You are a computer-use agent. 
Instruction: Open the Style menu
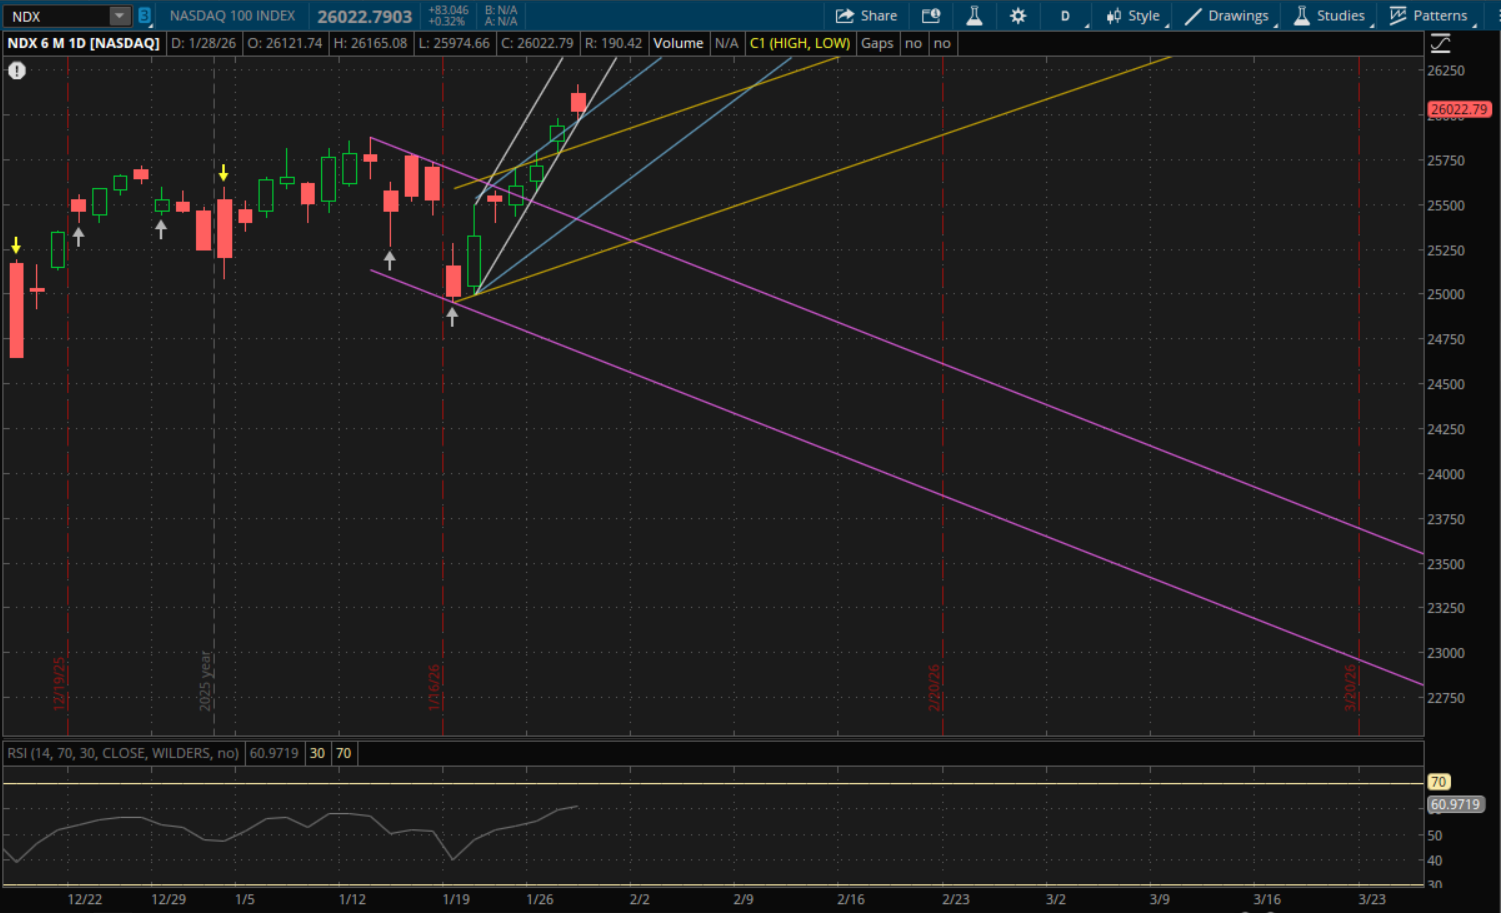coord(1133,16)
